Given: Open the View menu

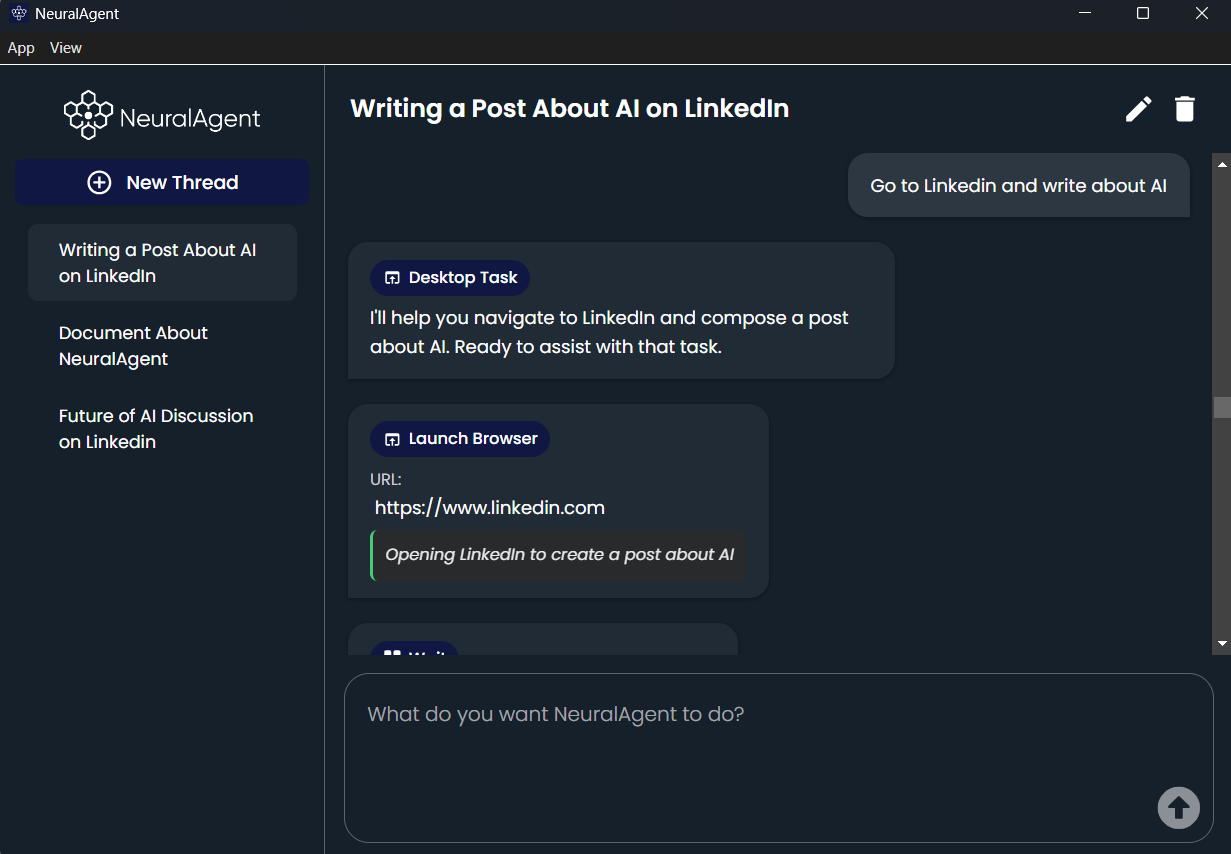Looking at the screenshot, I should 66,48.
